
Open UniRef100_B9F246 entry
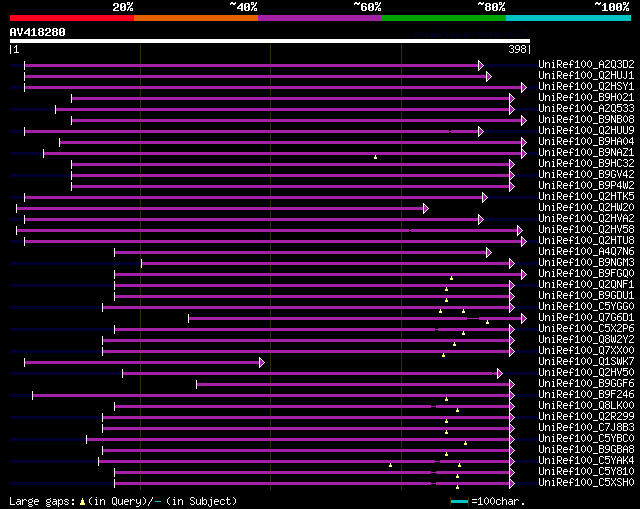[586, 395]
